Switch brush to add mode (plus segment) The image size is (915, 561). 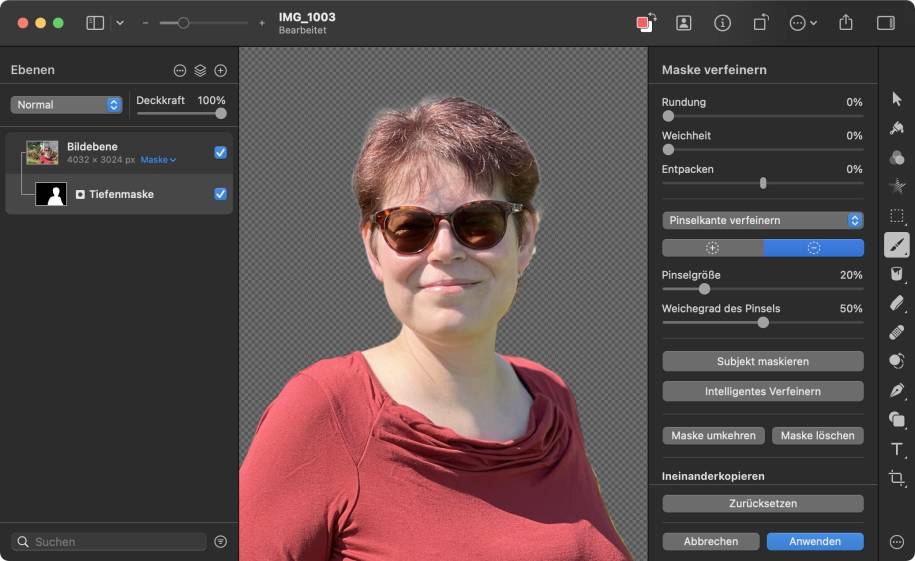coord(713,248)
